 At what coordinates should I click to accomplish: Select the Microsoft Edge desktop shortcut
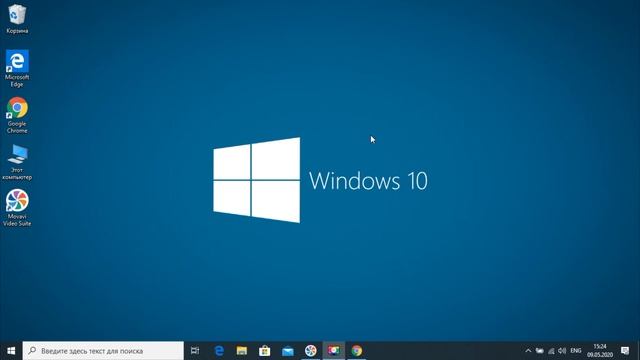(x=17, y=69)
